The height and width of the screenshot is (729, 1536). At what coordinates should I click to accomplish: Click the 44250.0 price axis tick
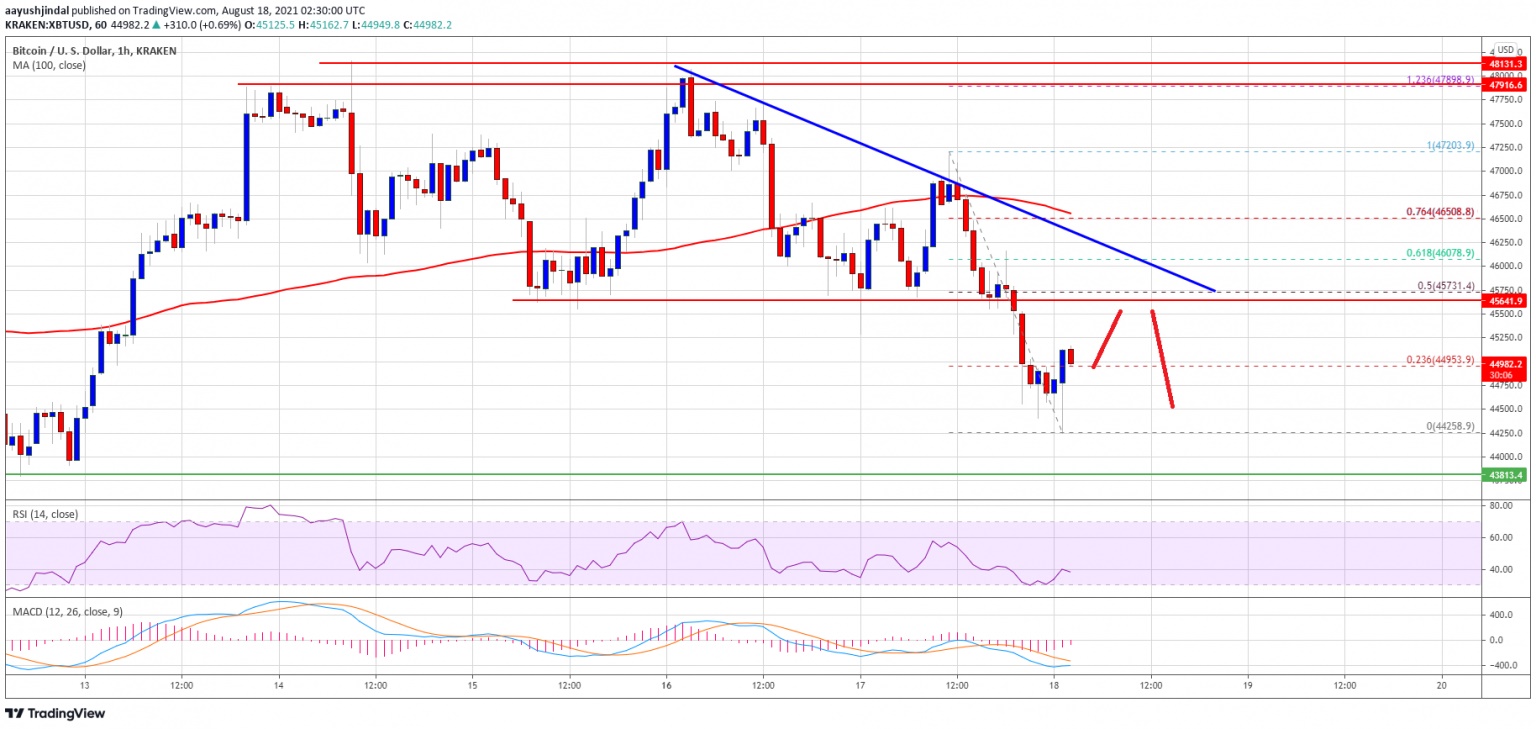pos(1507,434)
